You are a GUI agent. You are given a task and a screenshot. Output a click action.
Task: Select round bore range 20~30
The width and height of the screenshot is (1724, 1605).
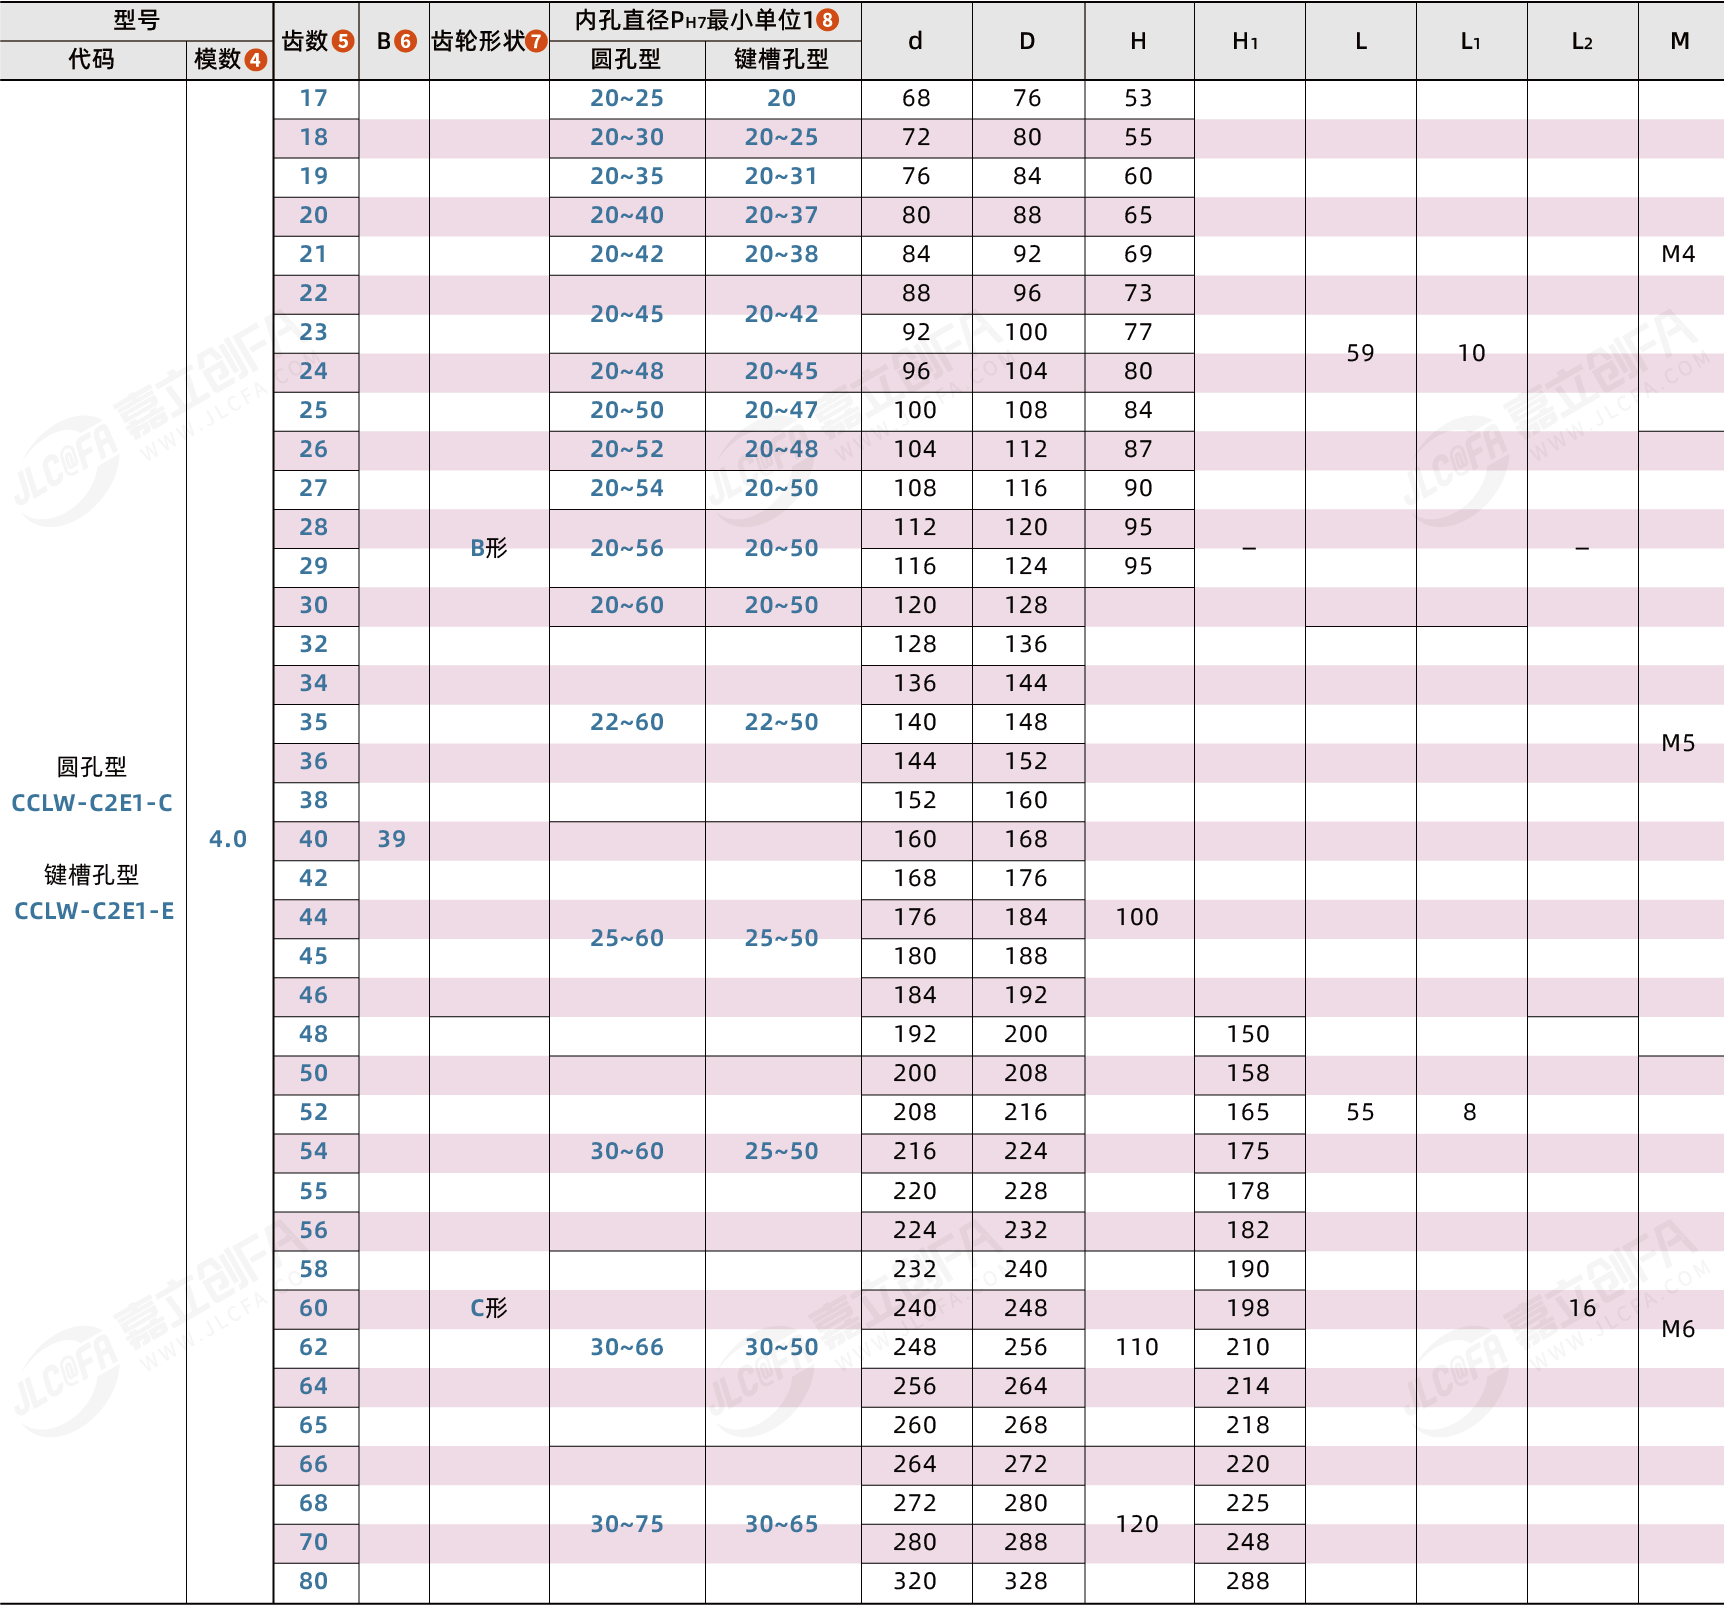point(627,137)
